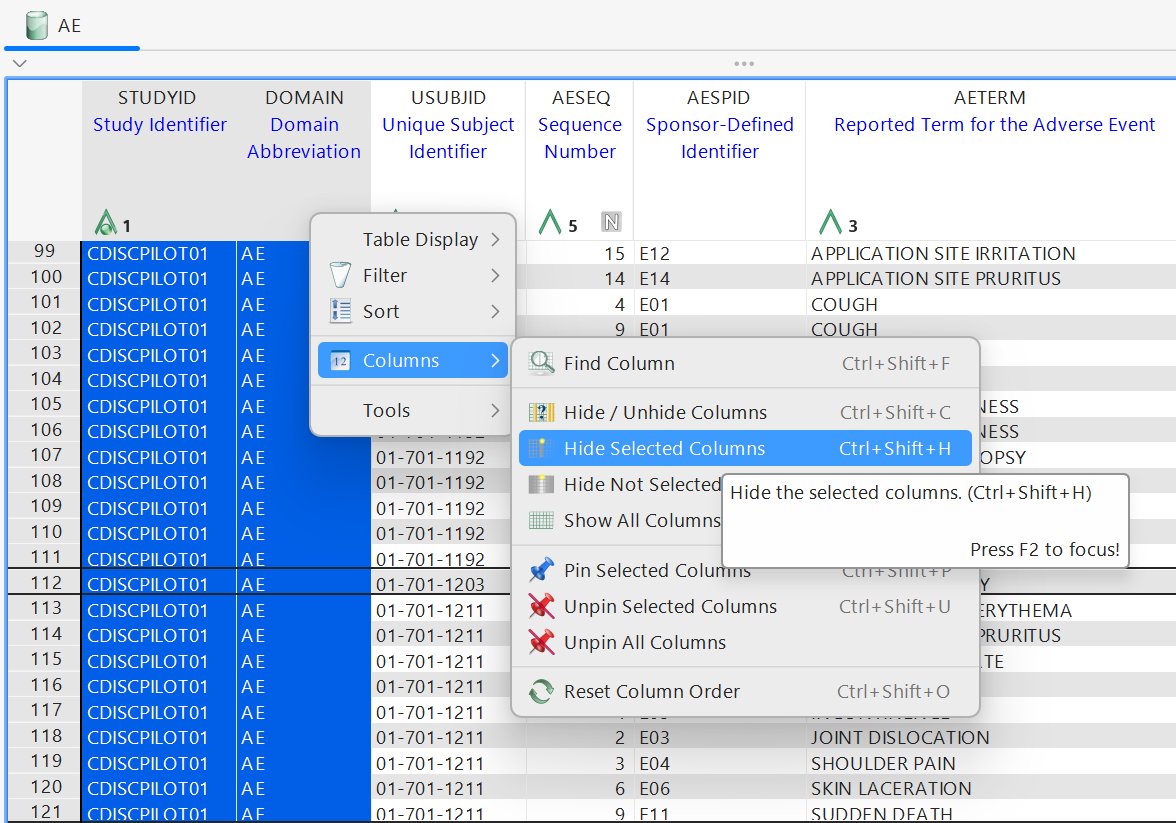The height and width of the screenshot is (823, 1176).
Task: Click the AETERM column header
Action: 991,161
